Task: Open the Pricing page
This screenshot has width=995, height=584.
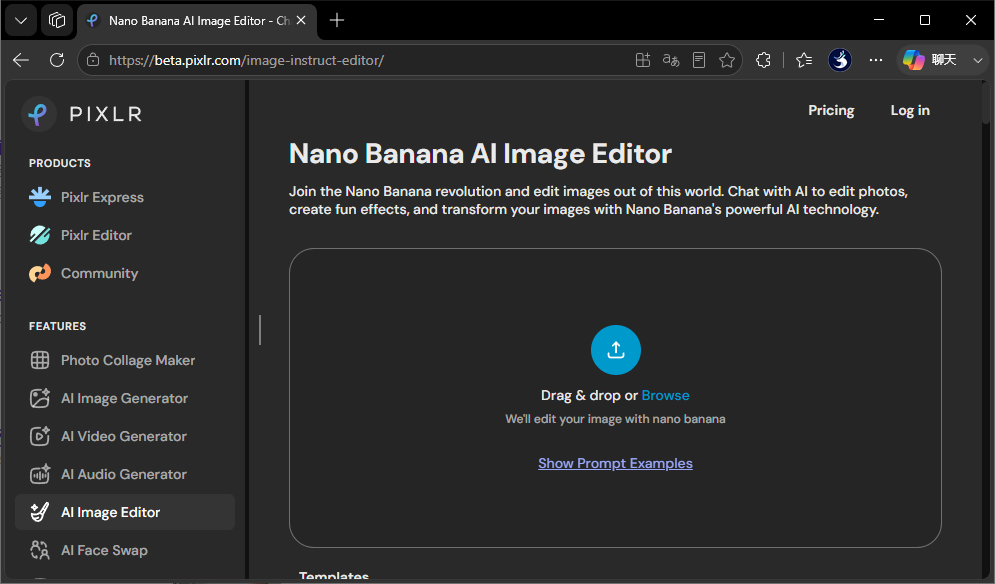Action: 831,110
